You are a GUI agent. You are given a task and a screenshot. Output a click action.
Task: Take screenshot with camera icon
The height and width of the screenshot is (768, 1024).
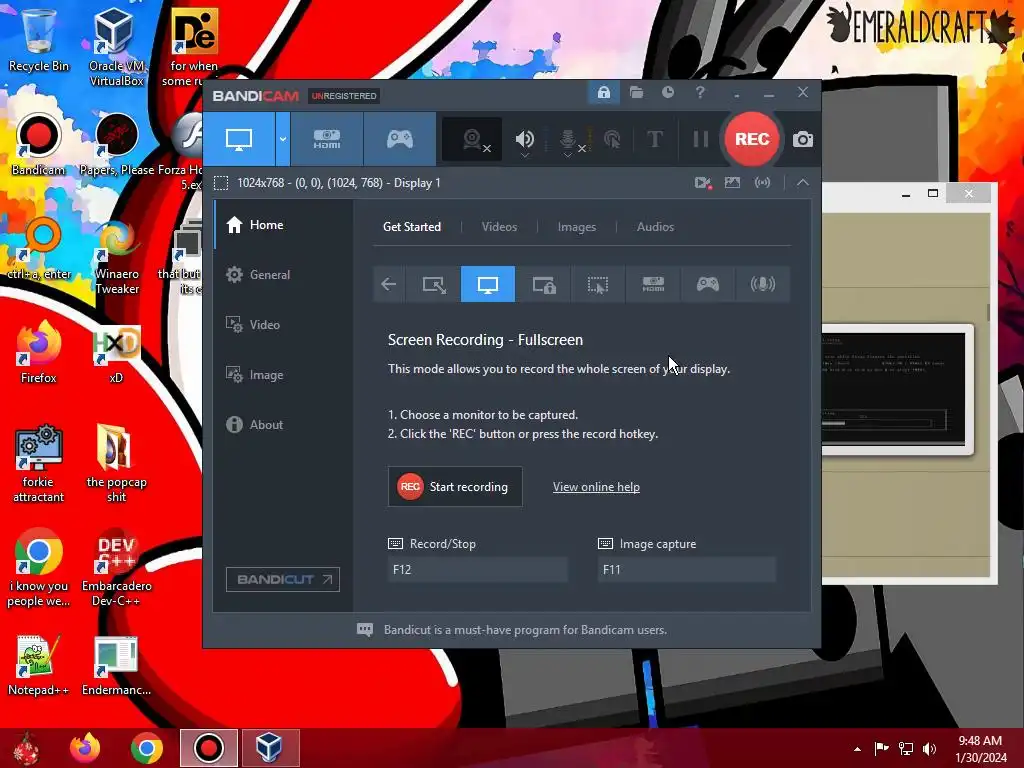(x=803, y=139)
